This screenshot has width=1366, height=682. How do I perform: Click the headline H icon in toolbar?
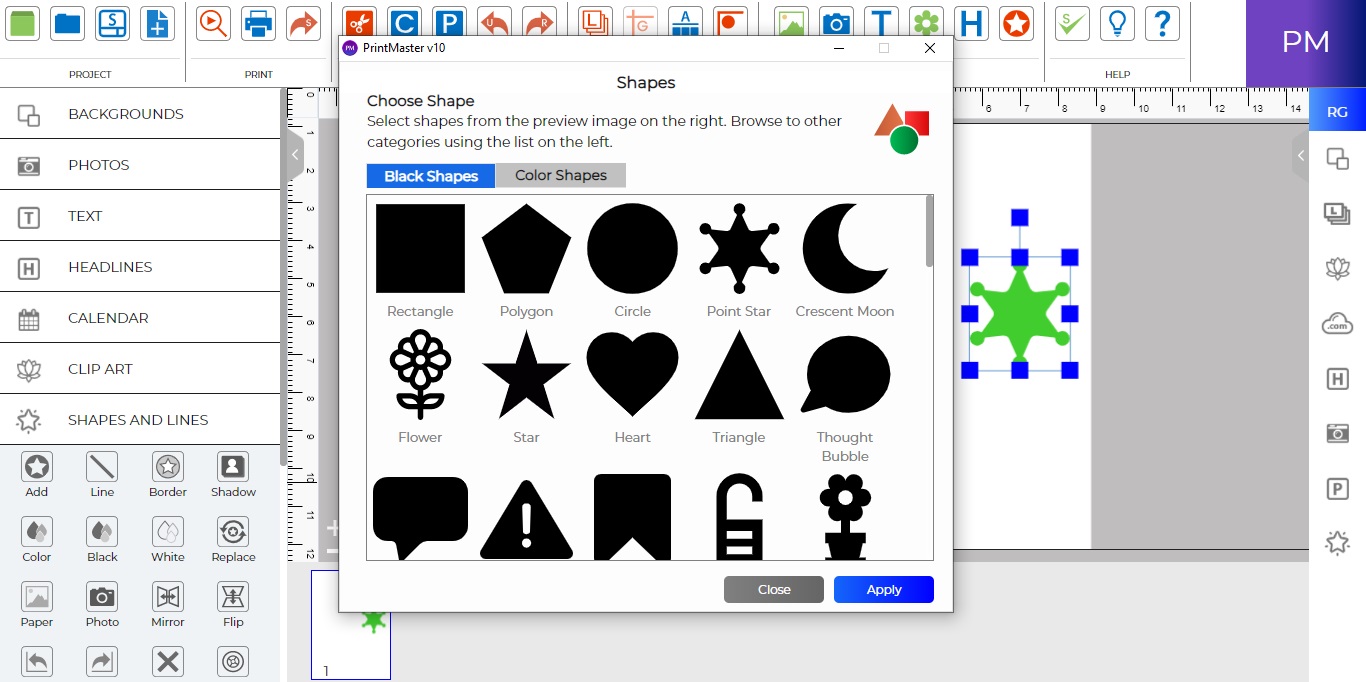(971, 23)
